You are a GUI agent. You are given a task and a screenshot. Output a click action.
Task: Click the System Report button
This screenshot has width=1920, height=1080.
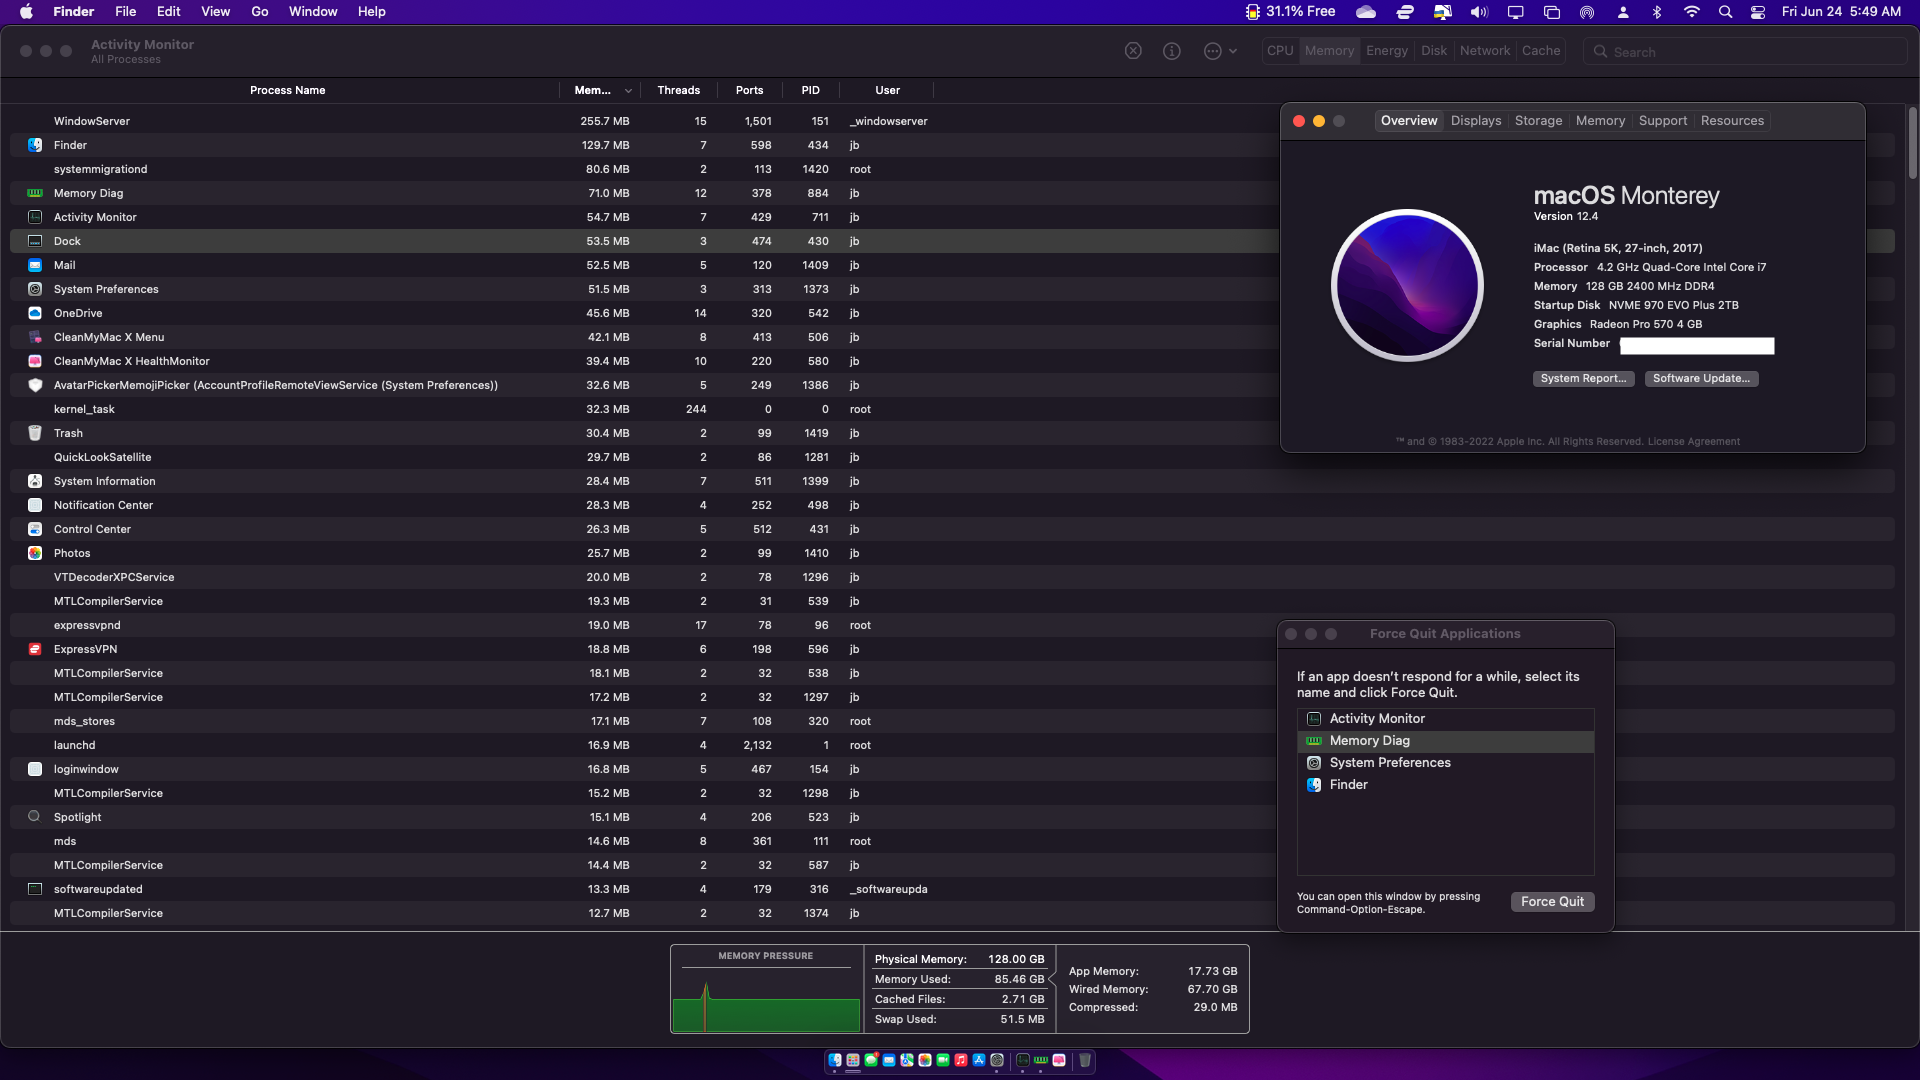coord(1583,378)
